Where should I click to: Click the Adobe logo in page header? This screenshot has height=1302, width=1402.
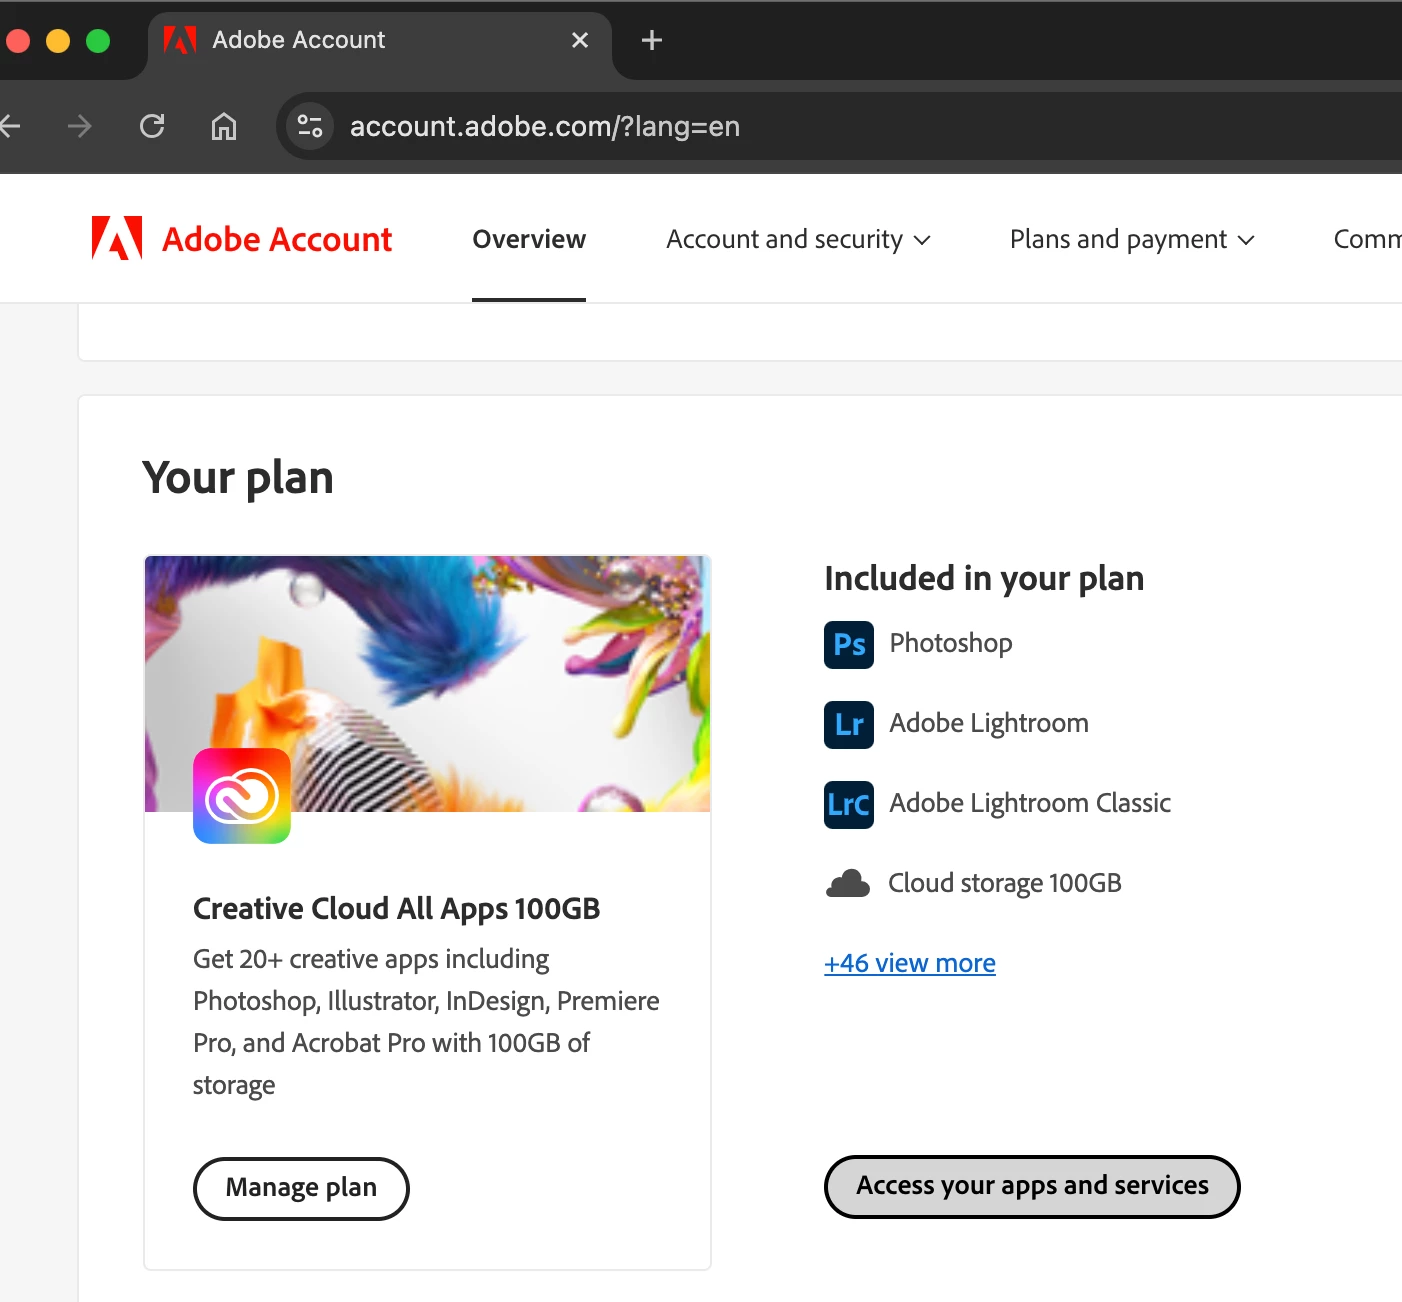coord(117,238)
